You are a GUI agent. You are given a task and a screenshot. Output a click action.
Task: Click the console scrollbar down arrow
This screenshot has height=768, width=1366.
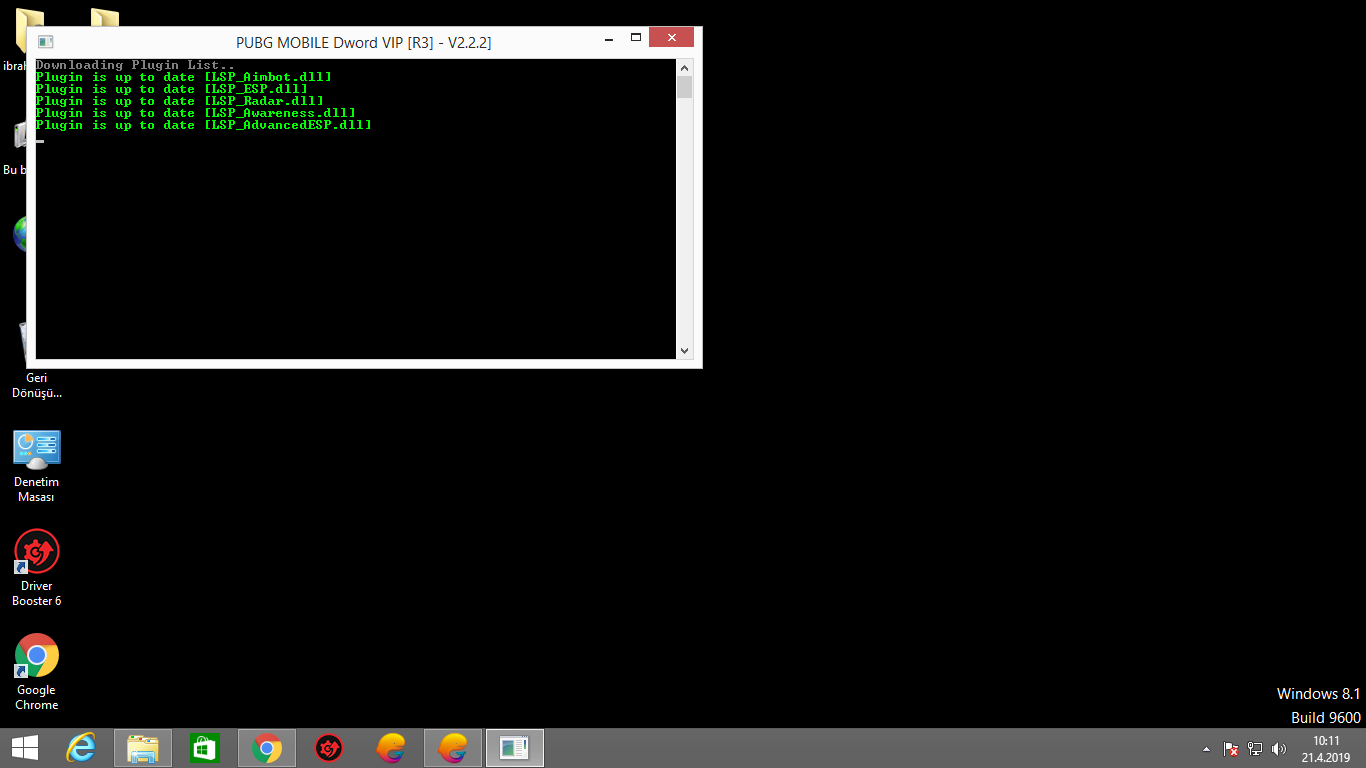click(685, 351)
